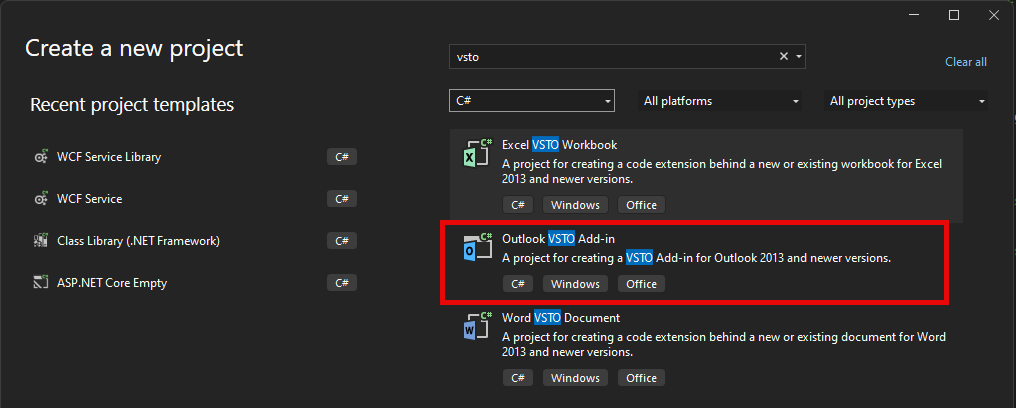
Task: Click the Outlook VSTO Add-in template icon
Action: click(x=478, y=248)
